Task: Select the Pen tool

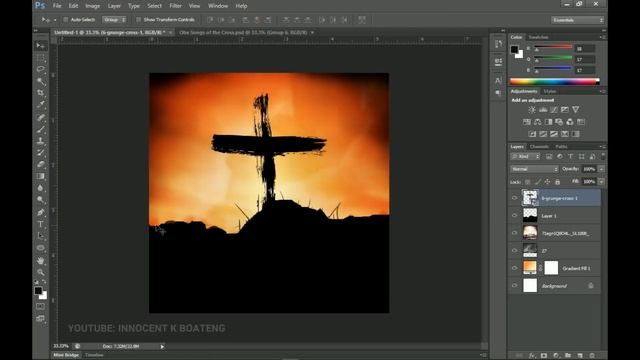Action: tap(40, 212)
